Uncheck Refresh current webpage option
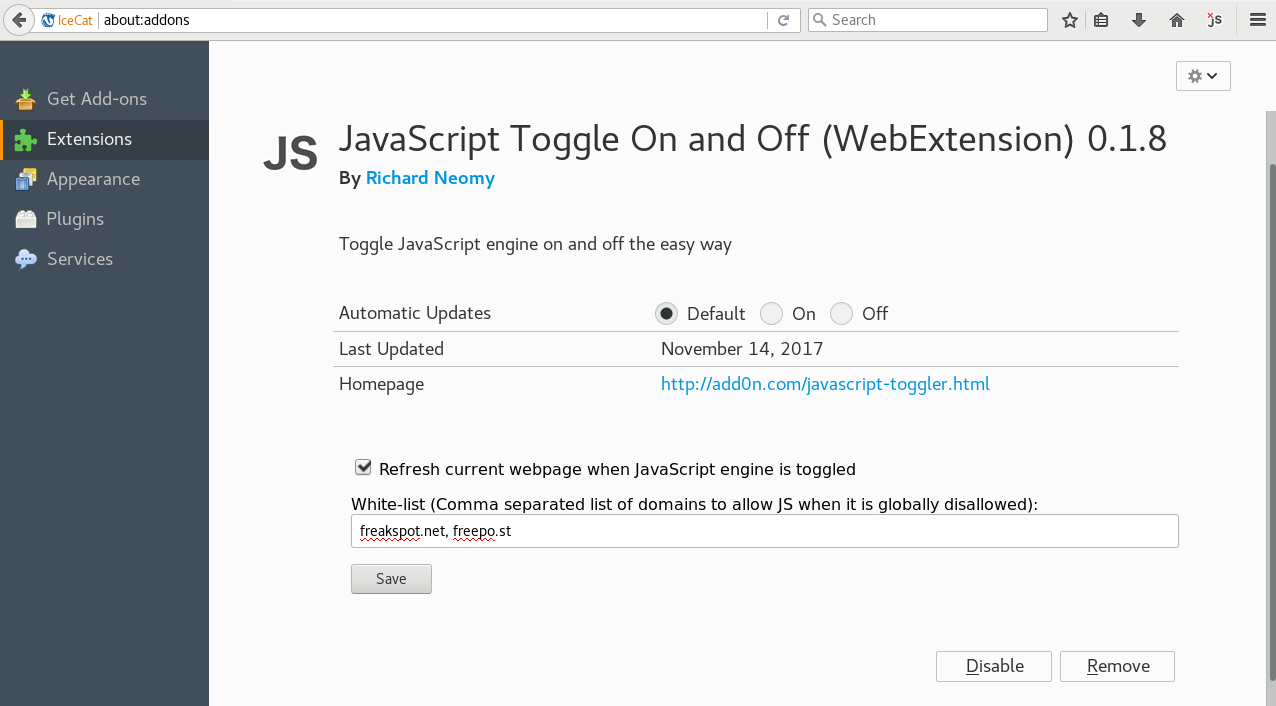Viewport: 1276px width, 706px height. point(364,468)
